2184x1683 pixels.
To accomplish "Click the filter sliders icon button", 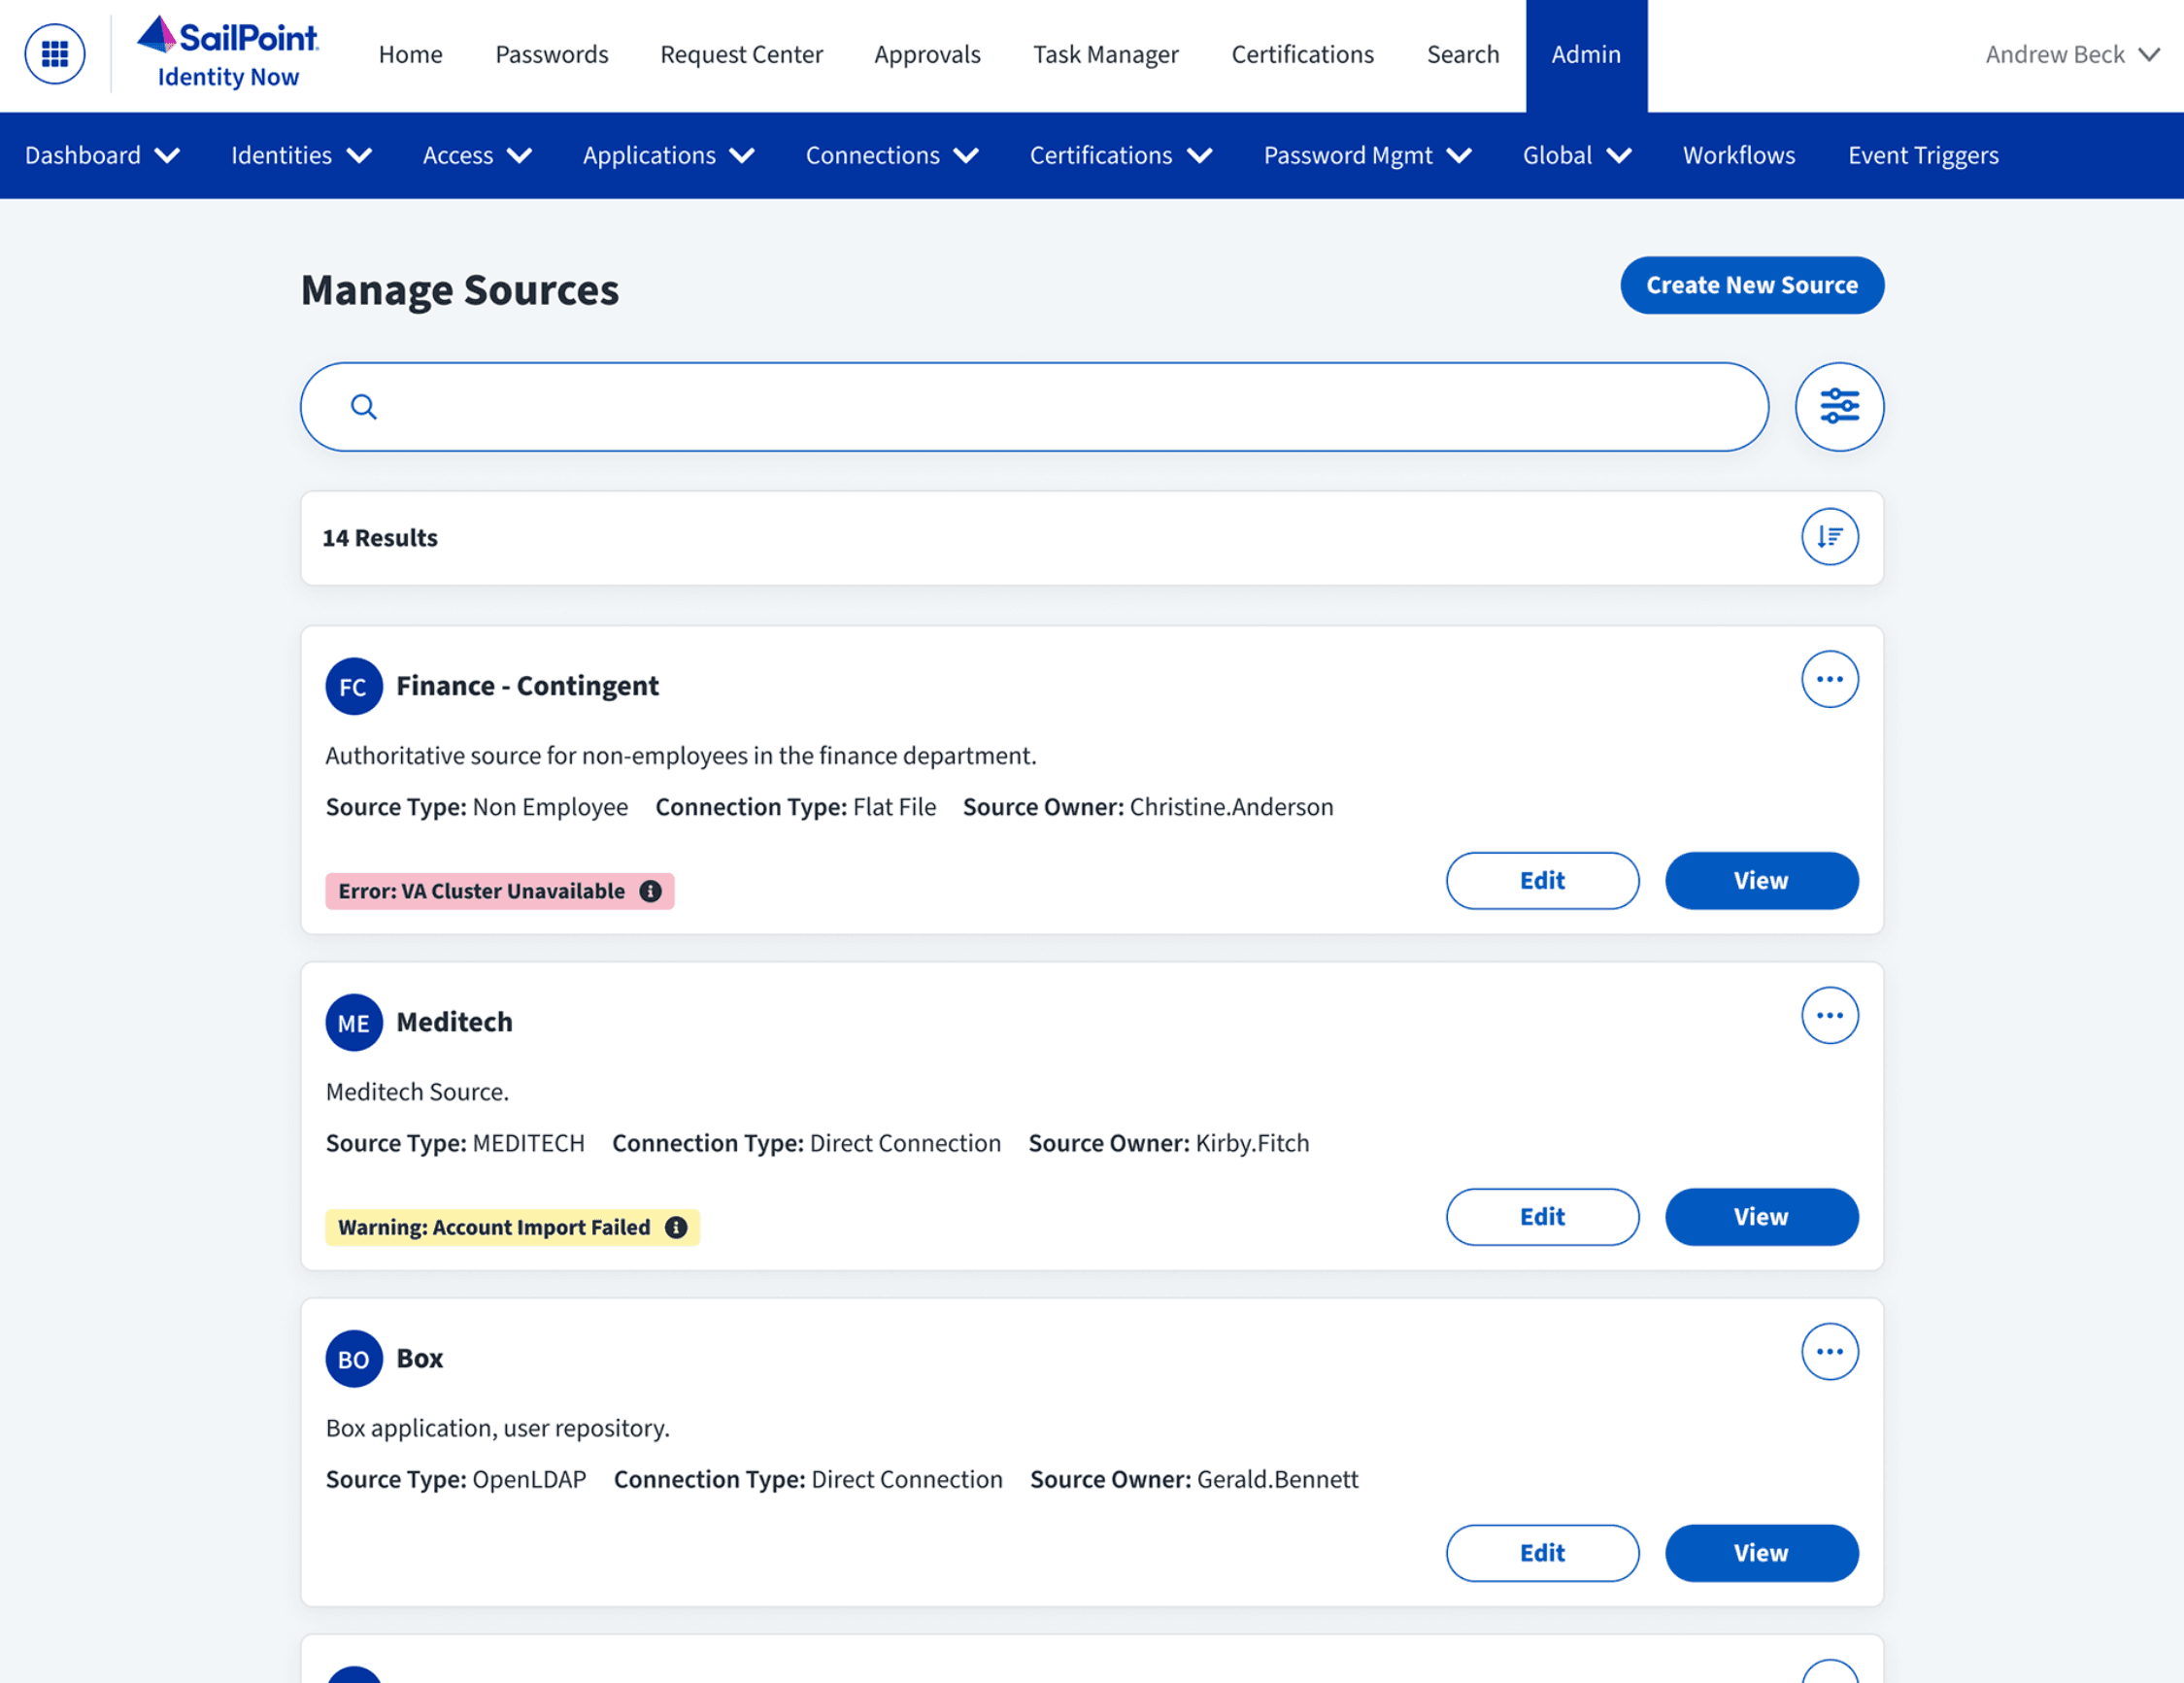I will point(1838,407).
